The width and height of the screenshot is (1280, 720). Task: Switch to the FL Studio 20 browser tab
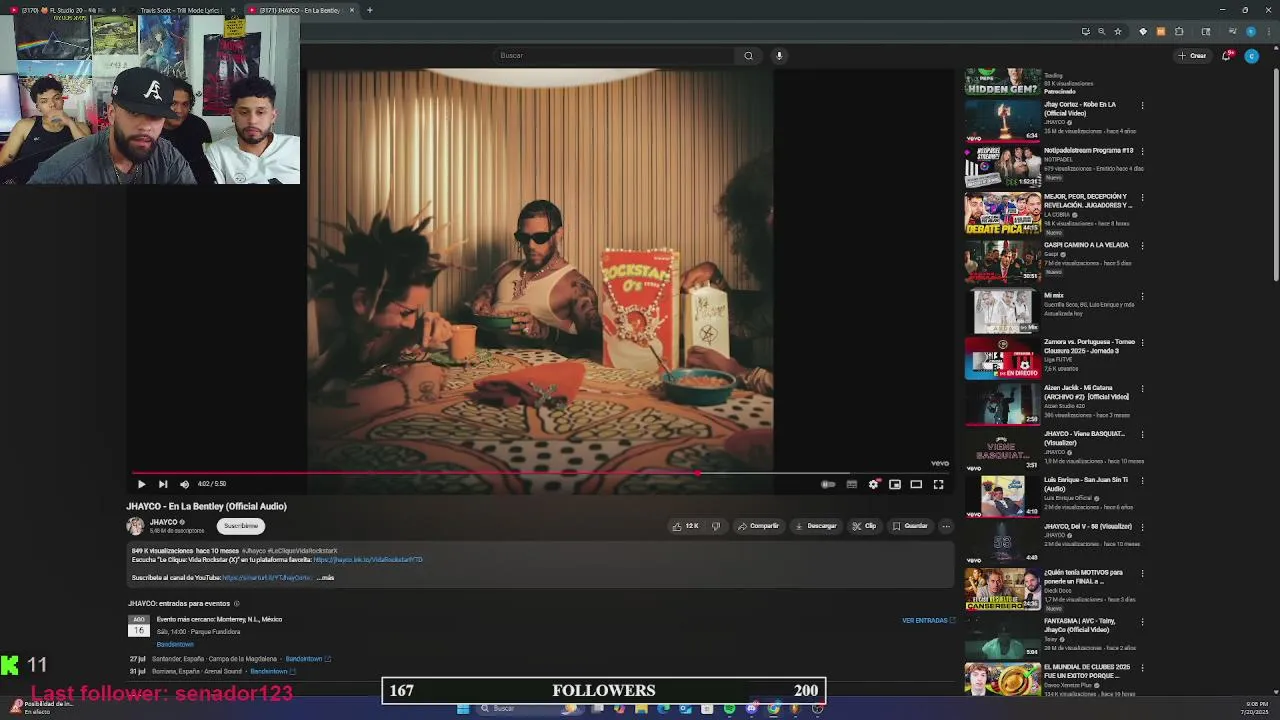pos(60,10)
